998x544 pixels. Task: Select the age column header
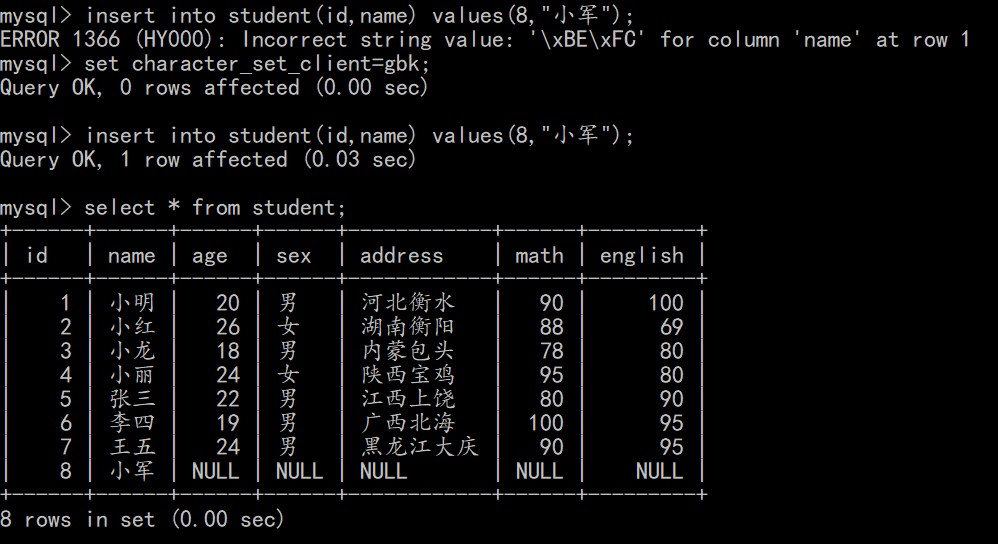pos(210,256)
